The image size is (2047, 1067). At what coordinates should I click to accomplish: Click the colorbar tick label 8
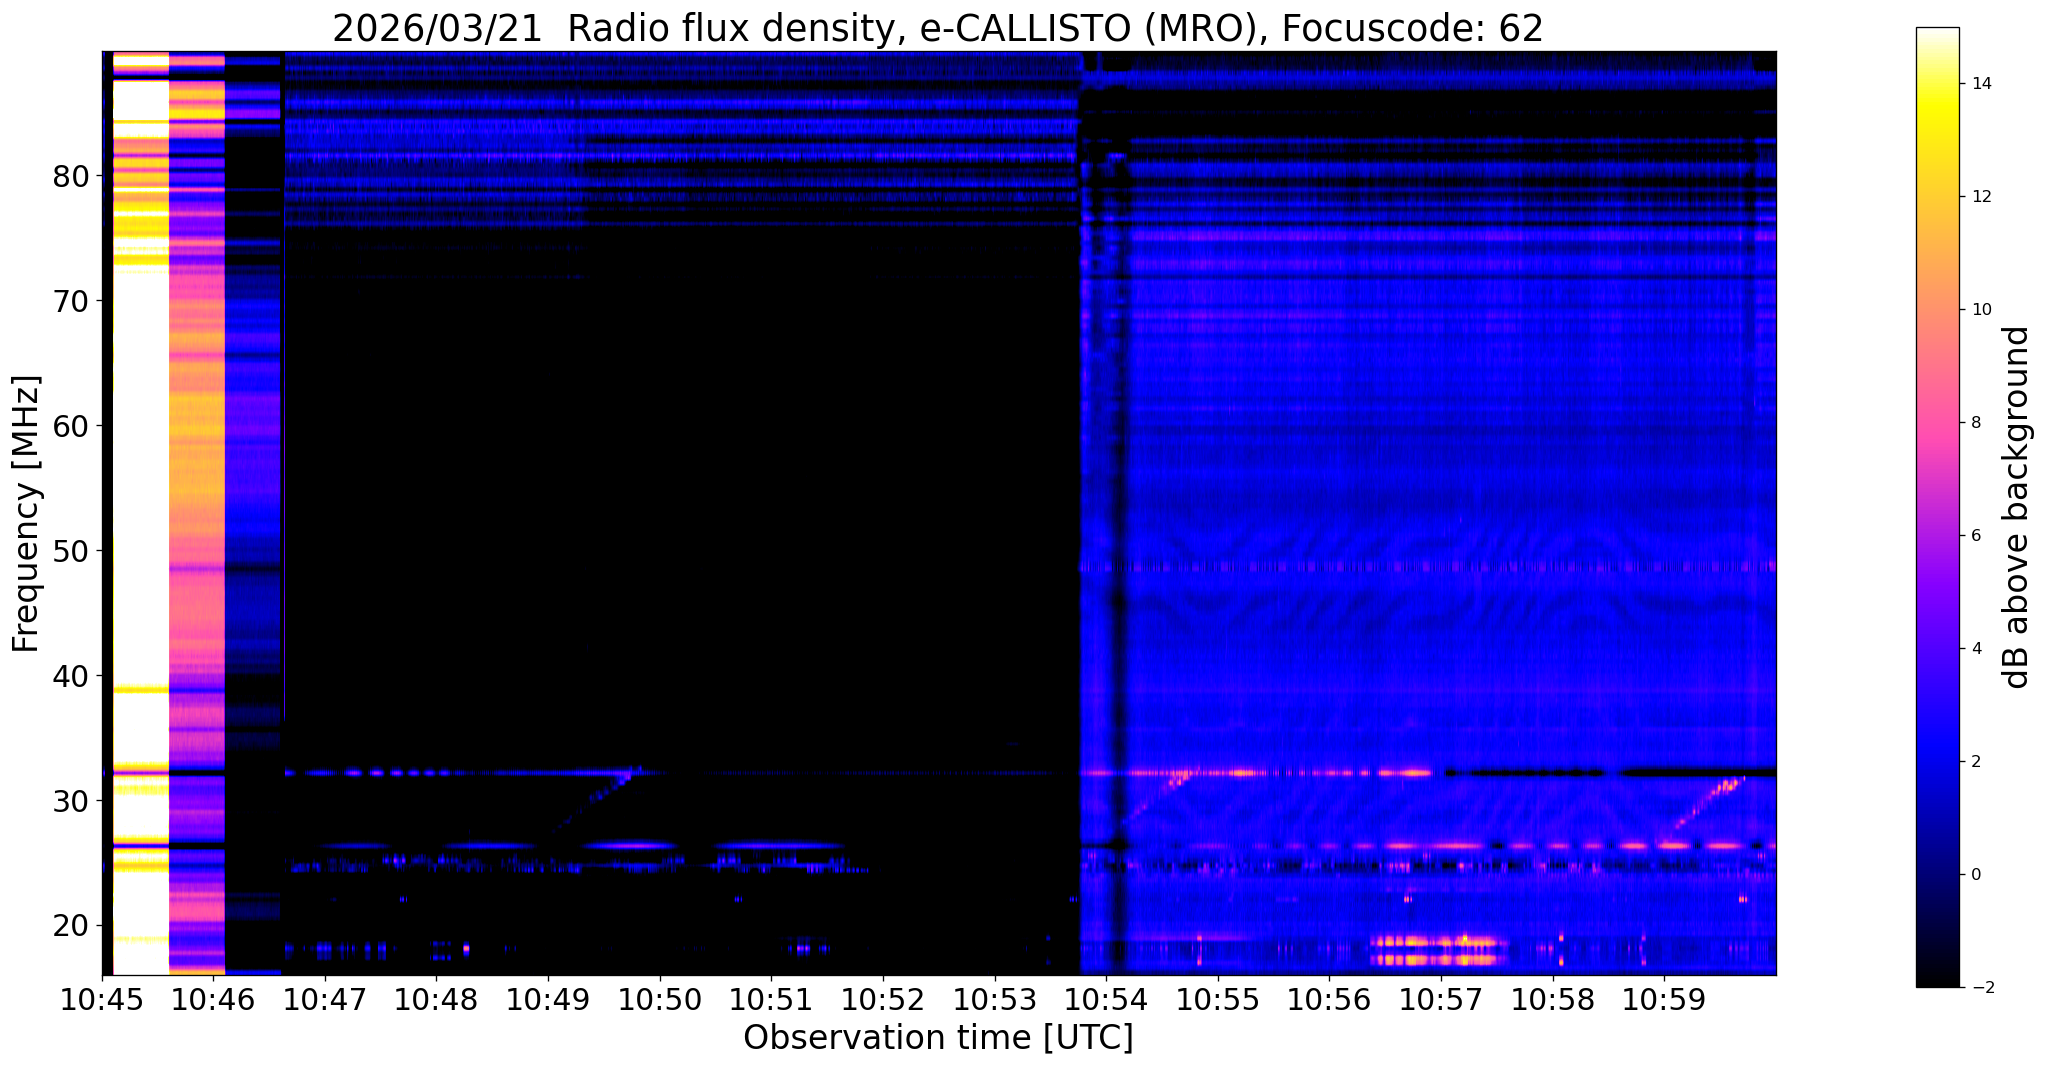tap(1975, 423)
